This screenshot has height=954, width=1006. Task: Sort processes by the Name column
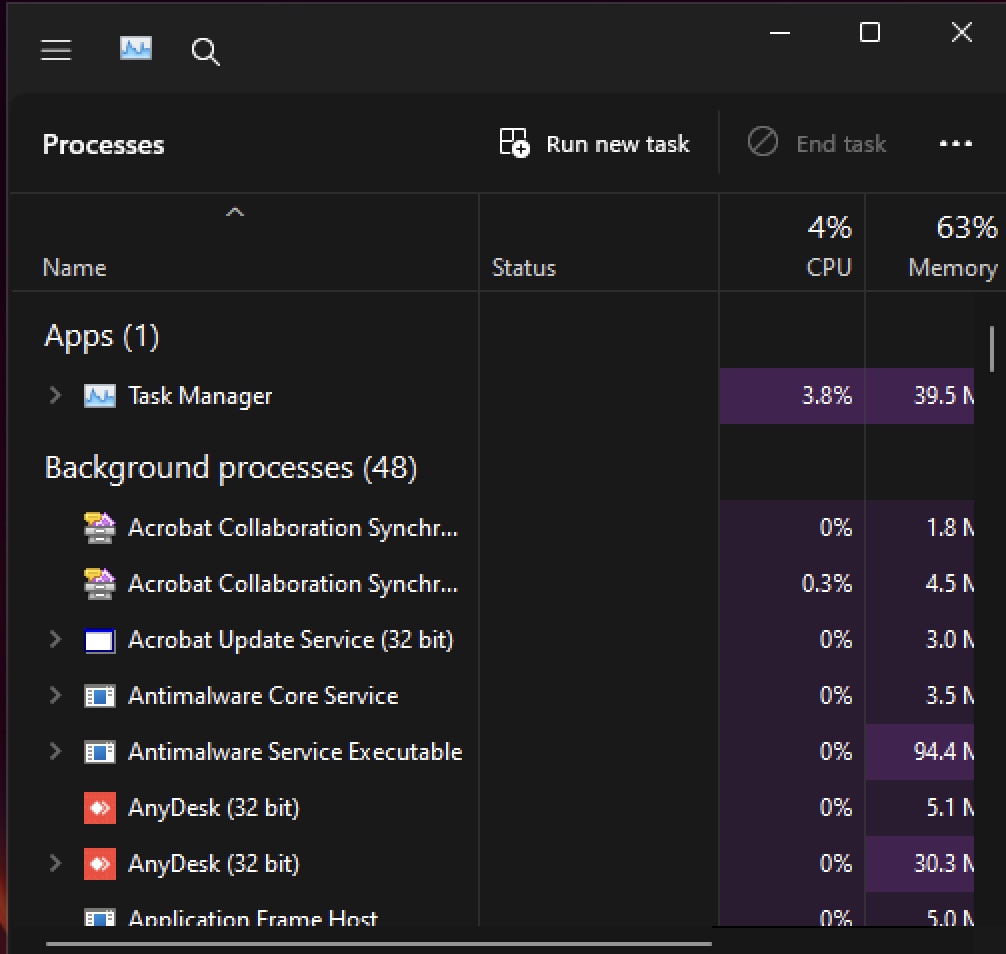pyautogui.click(x=74, y=268)
